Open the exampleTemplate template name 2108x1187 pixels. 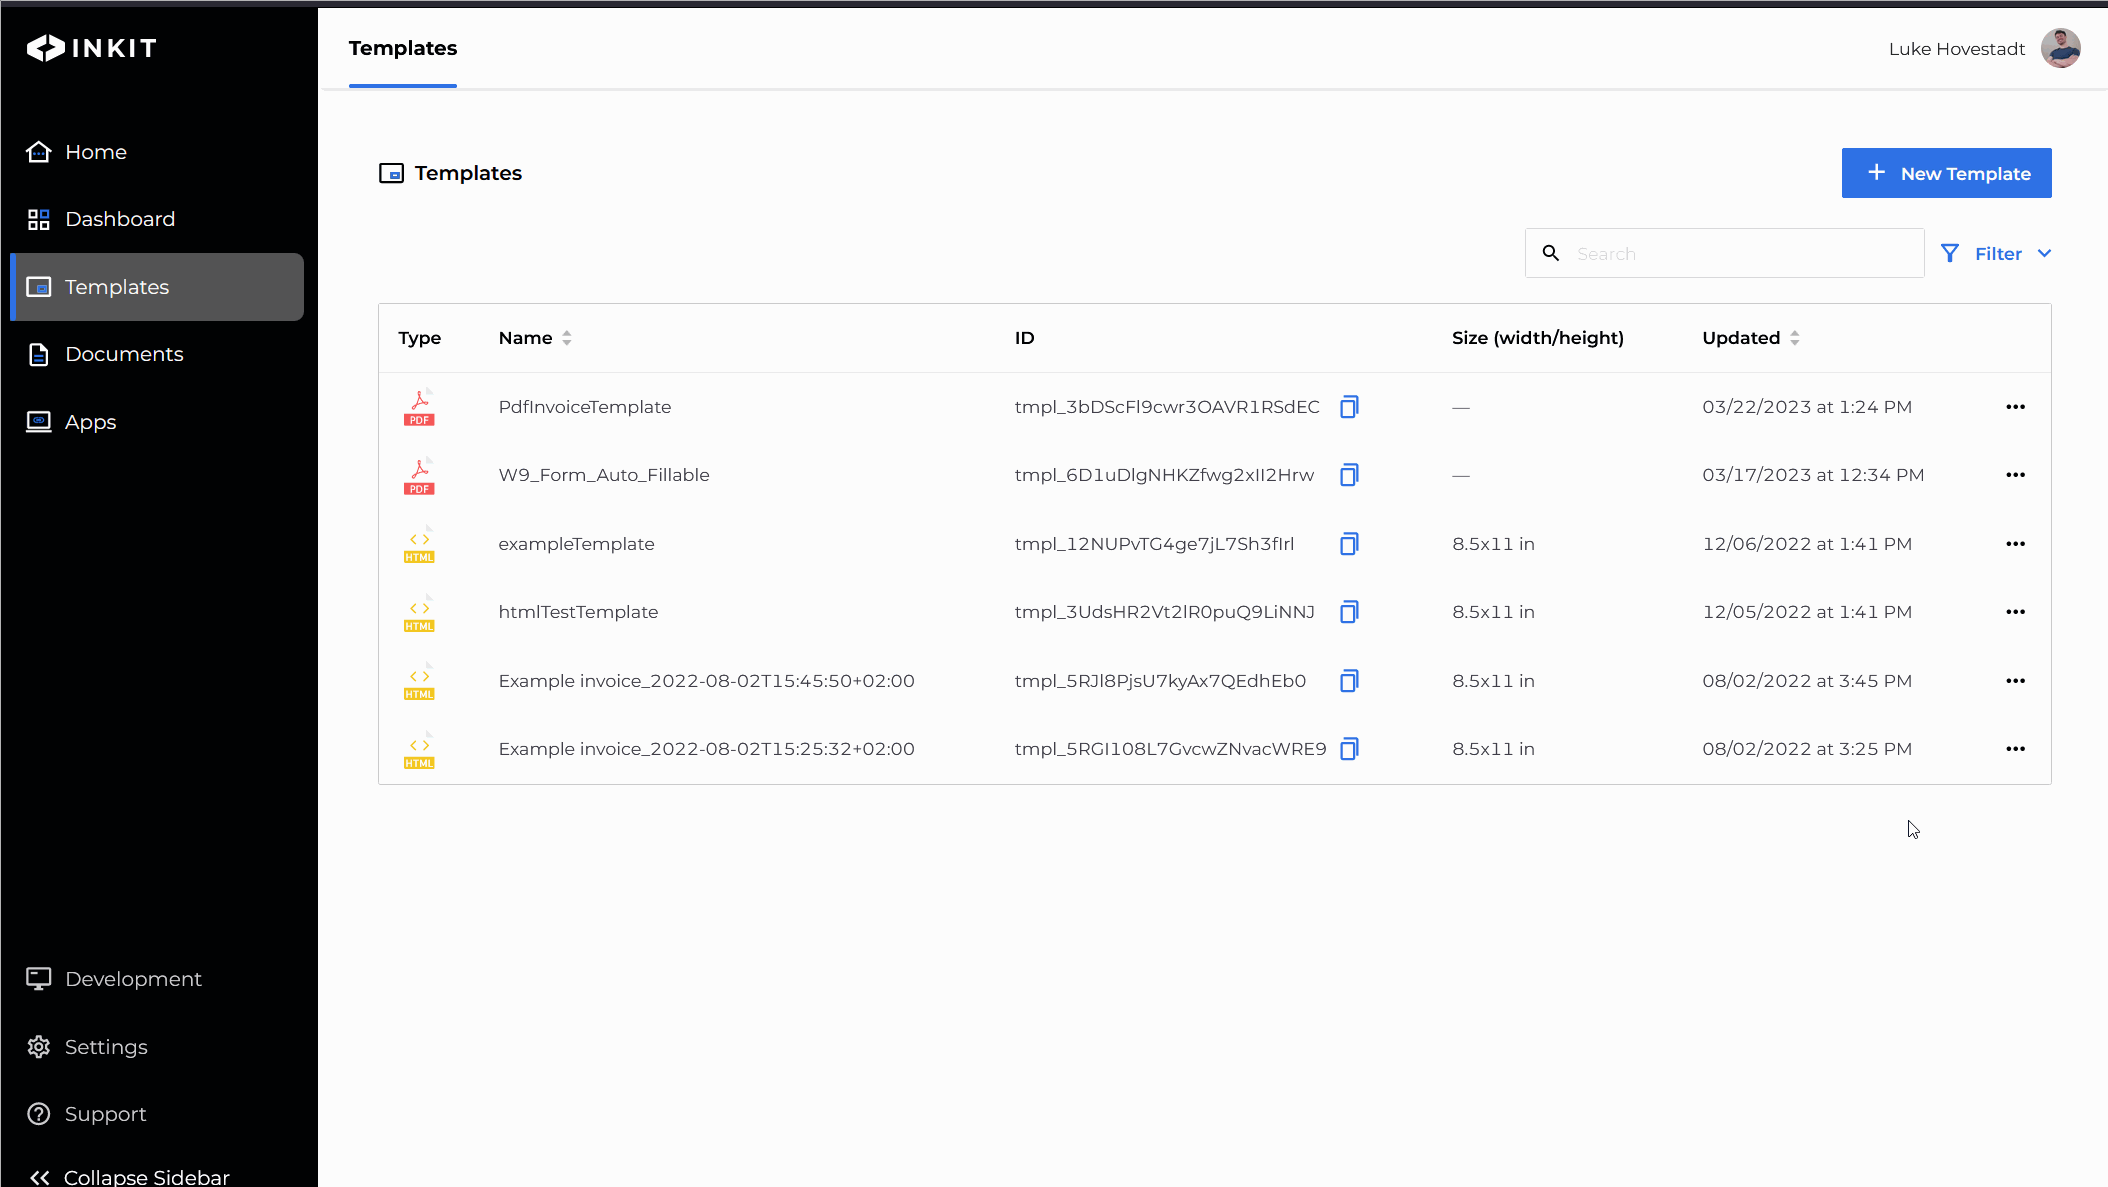pos(576,544)
